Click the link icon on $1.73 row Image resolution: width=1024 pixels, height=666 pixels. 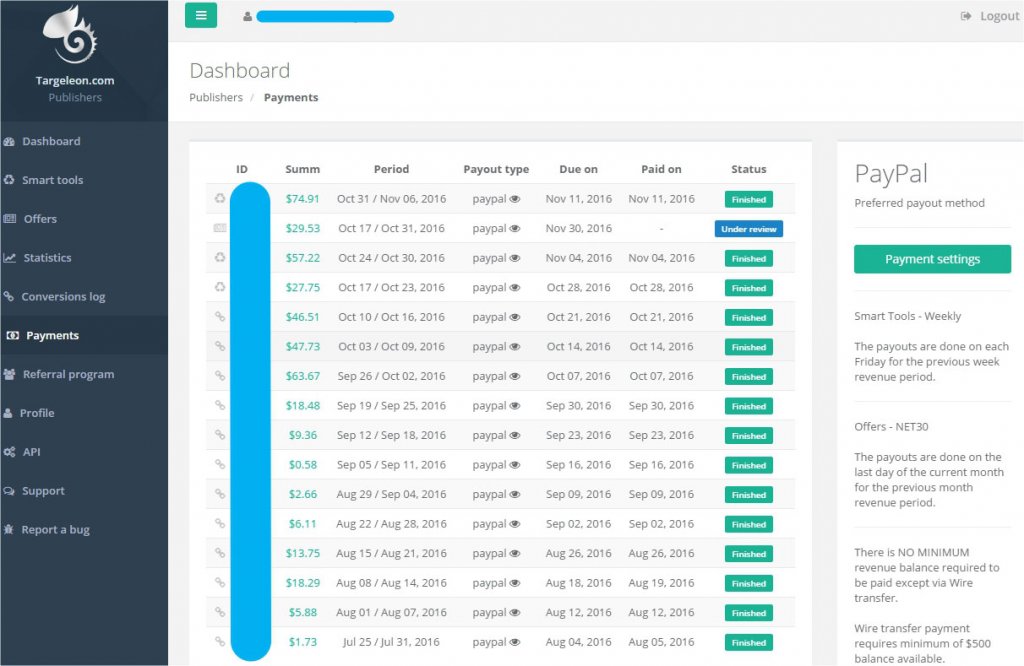220,642
